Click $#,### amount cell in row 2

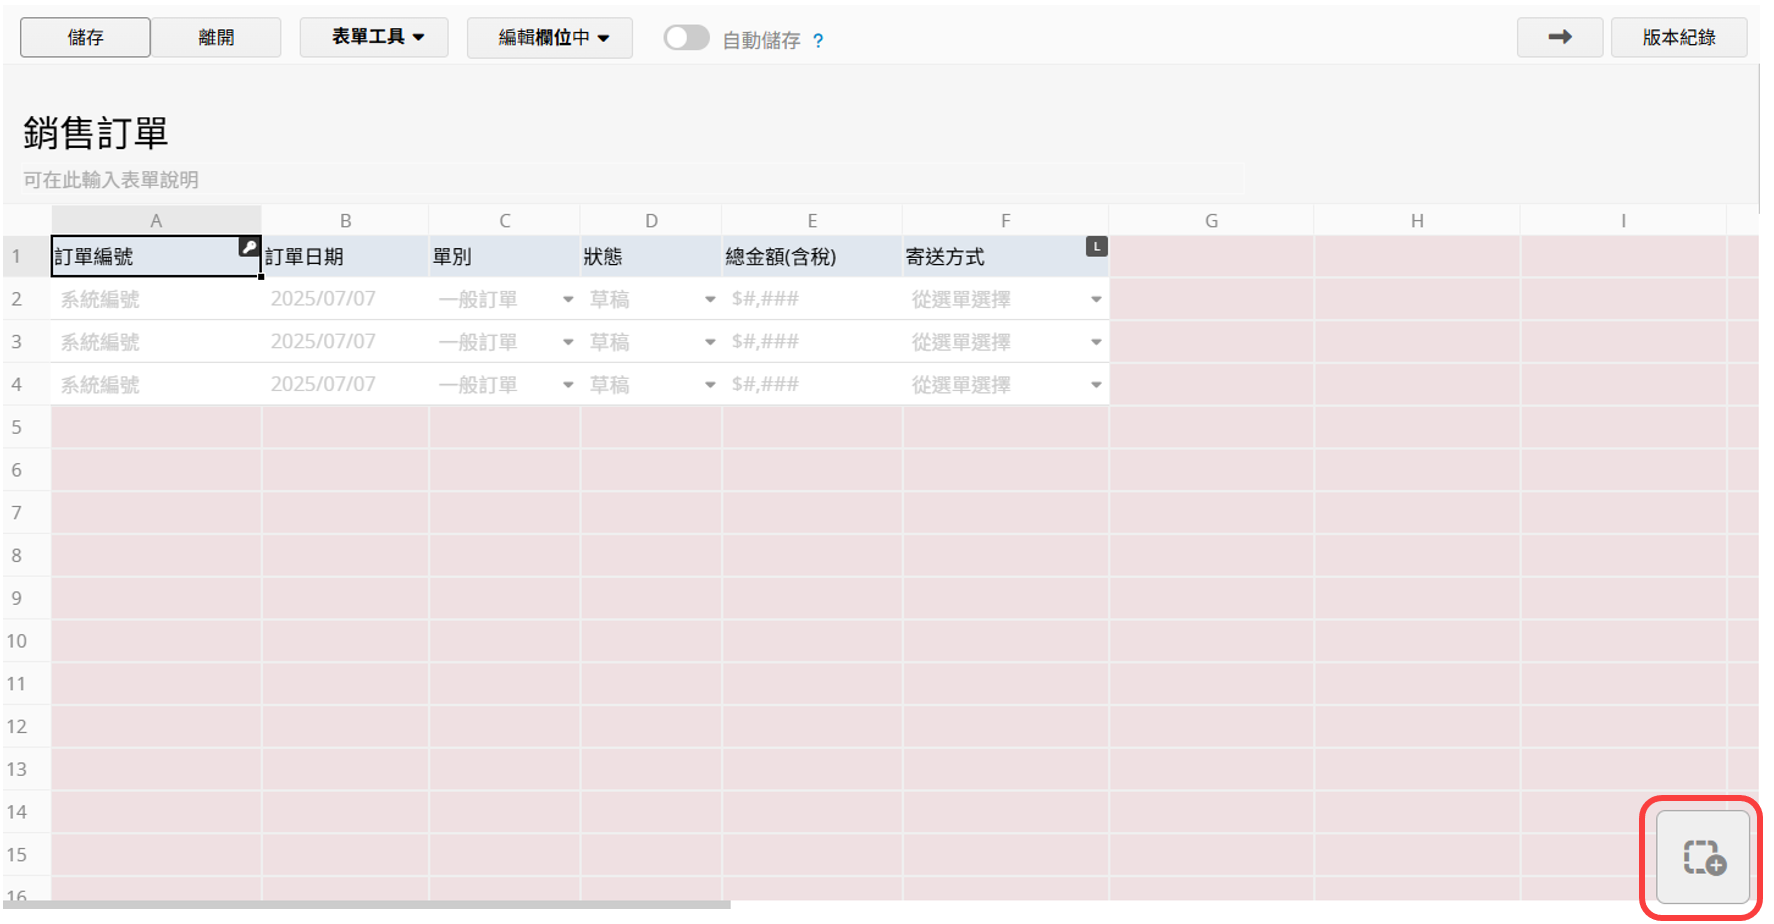(x=812, y=299)
